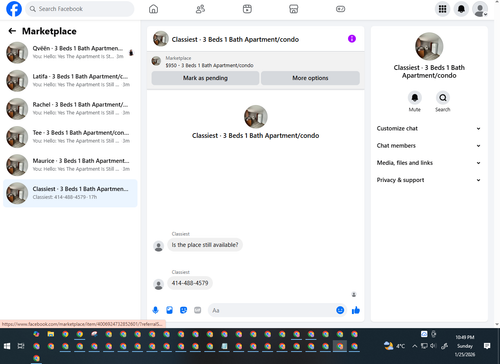This screenshot has width=500, height=364.
Task: Click the back arrow beside Marketplace
Action: pos(12,31)
